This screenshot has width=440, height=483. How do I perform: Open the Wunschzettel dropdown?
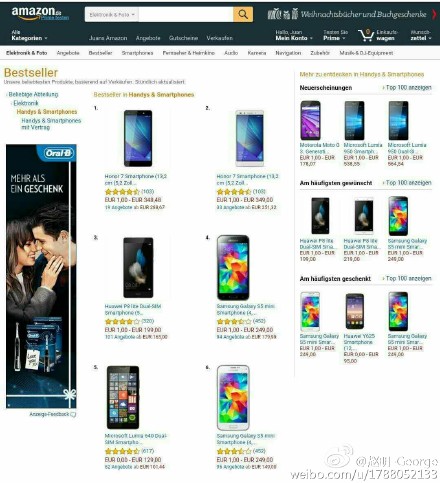421,35
